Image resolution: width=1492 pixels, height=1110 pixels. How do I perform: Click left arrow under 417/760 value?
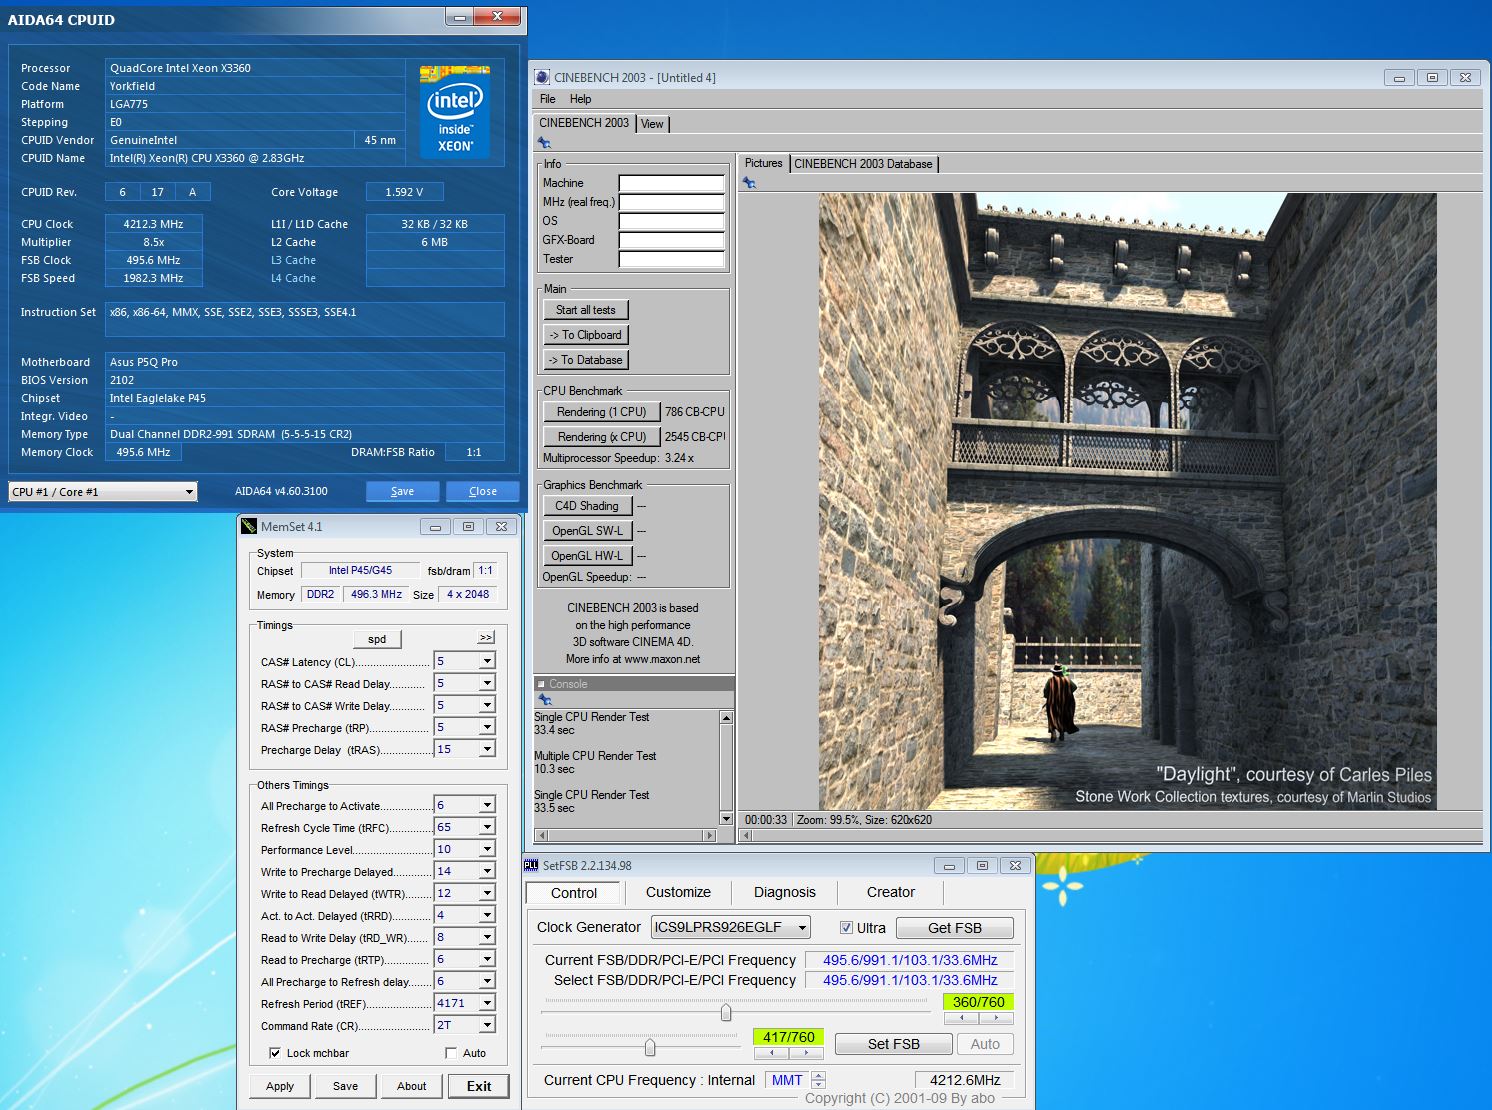pos(771,1053)
